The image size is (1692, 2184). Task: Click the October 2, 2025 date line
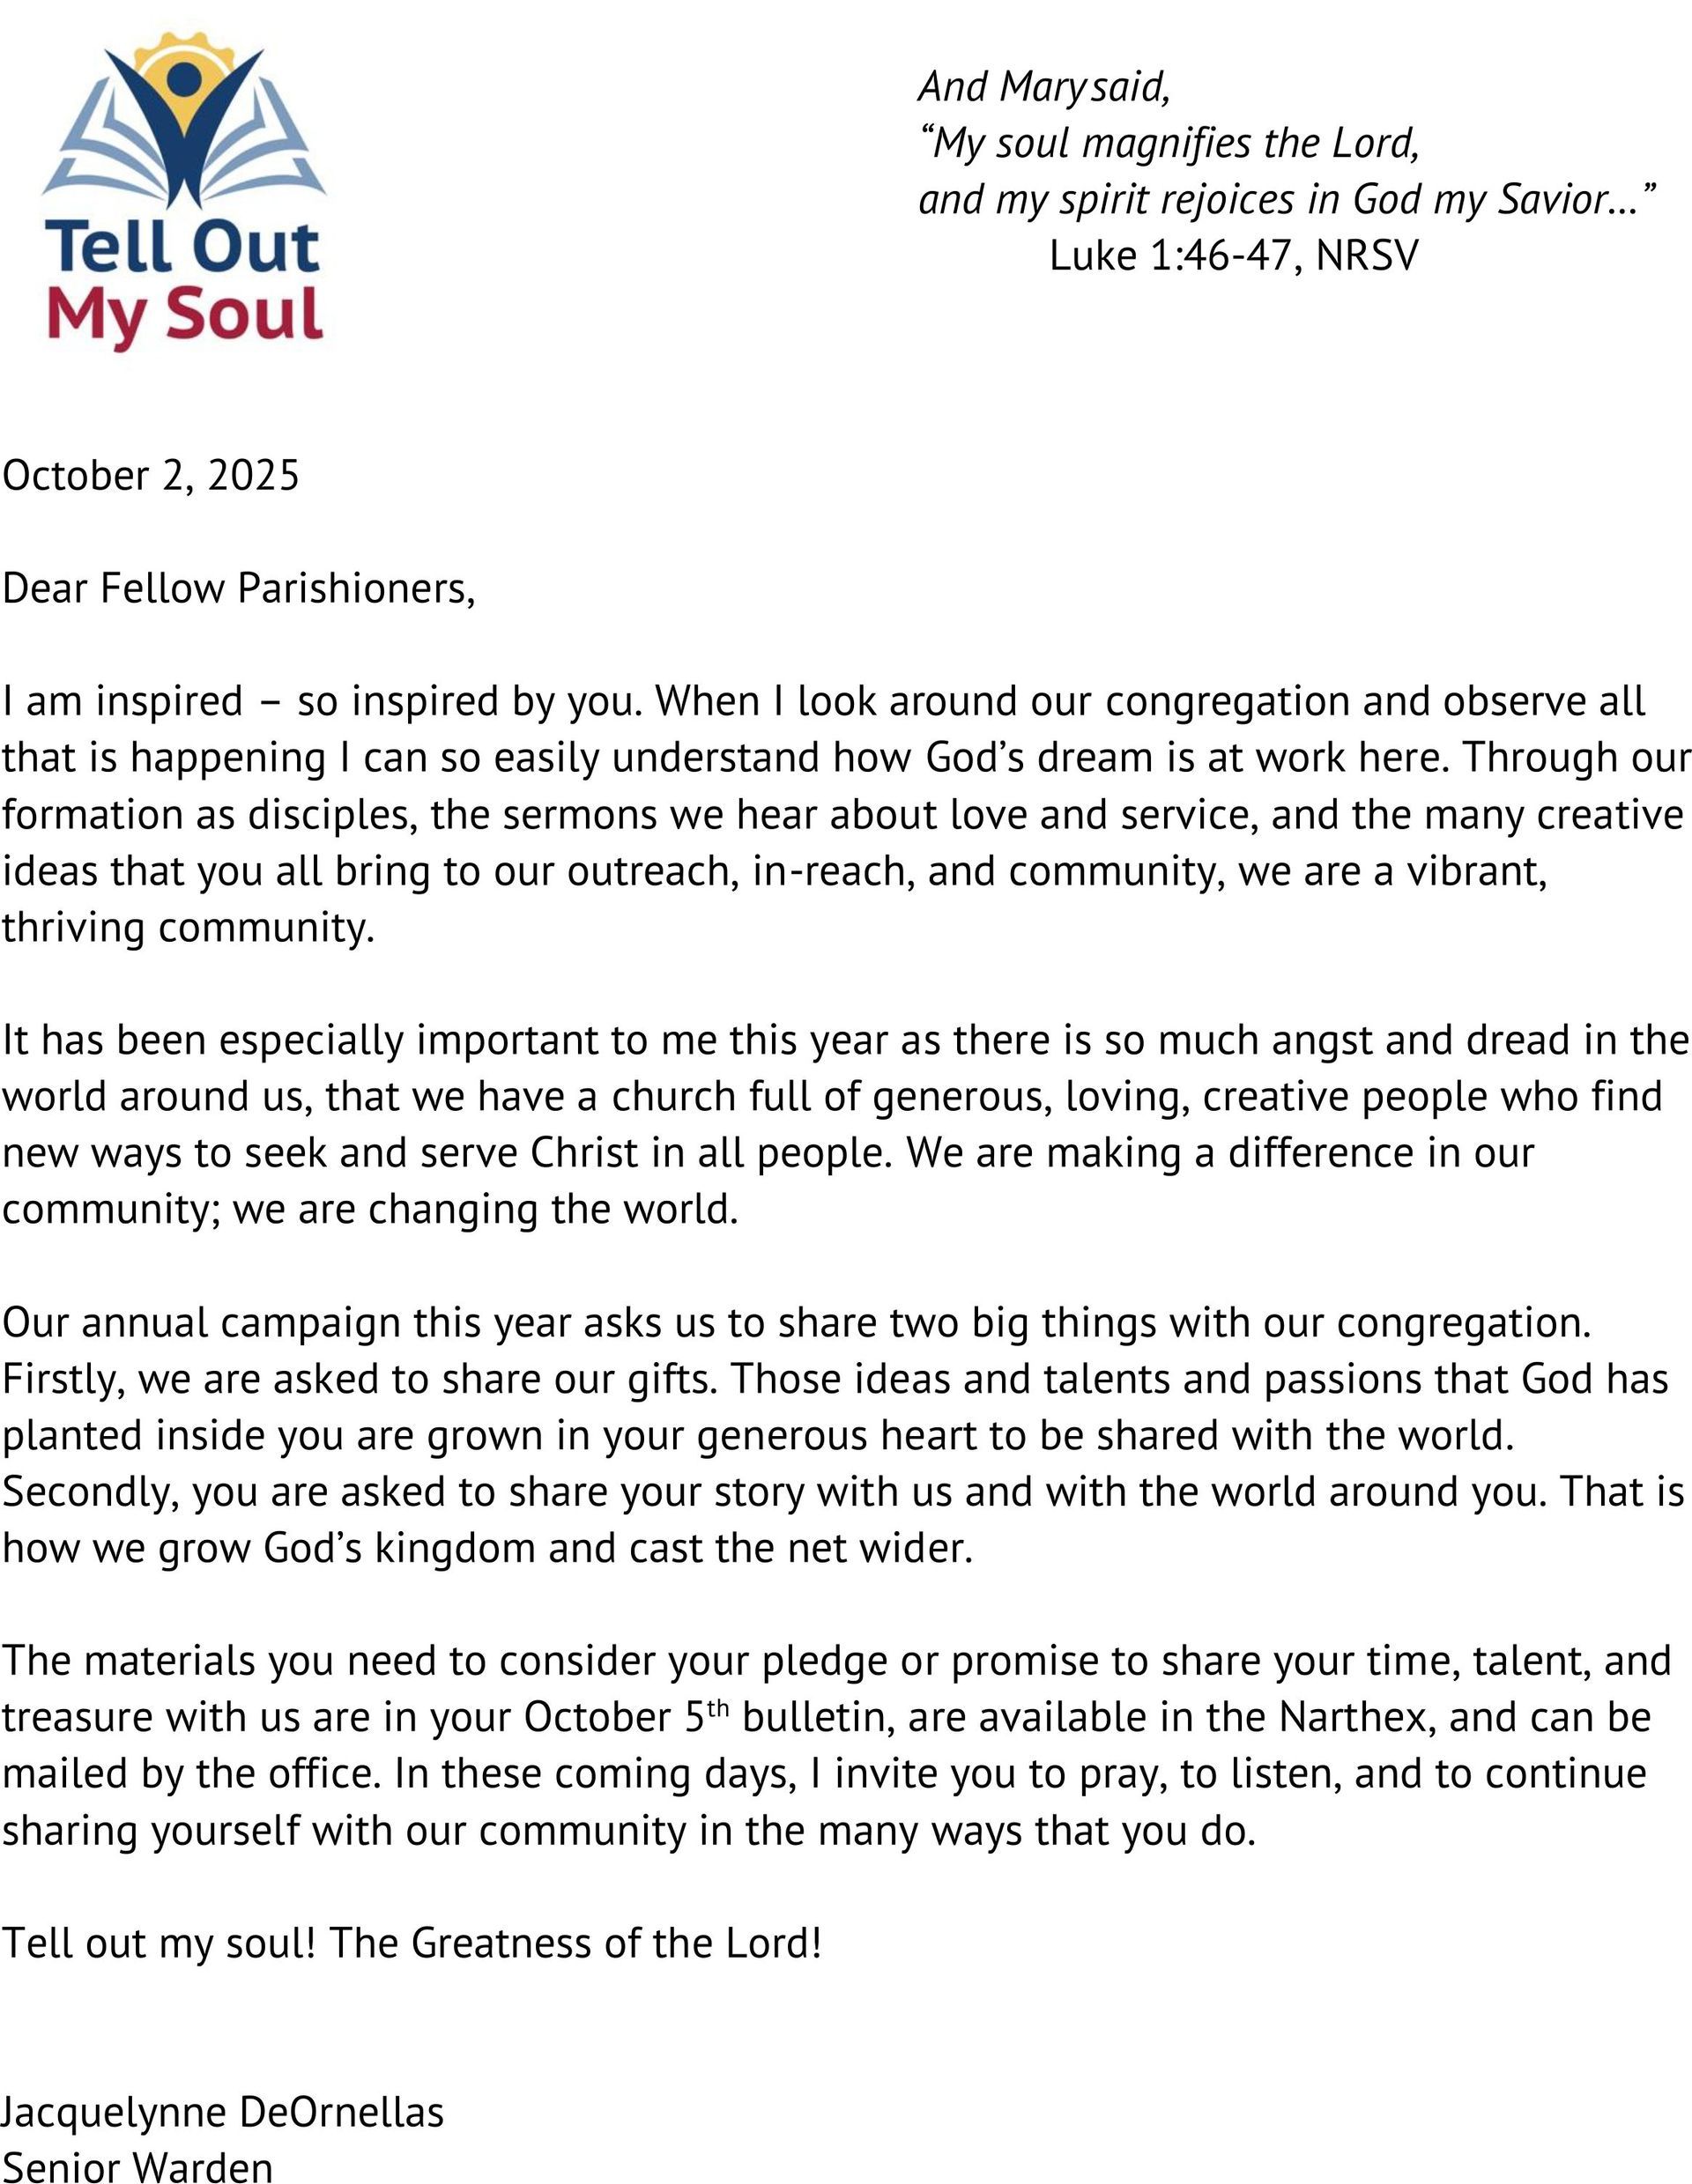click(151, 475)
